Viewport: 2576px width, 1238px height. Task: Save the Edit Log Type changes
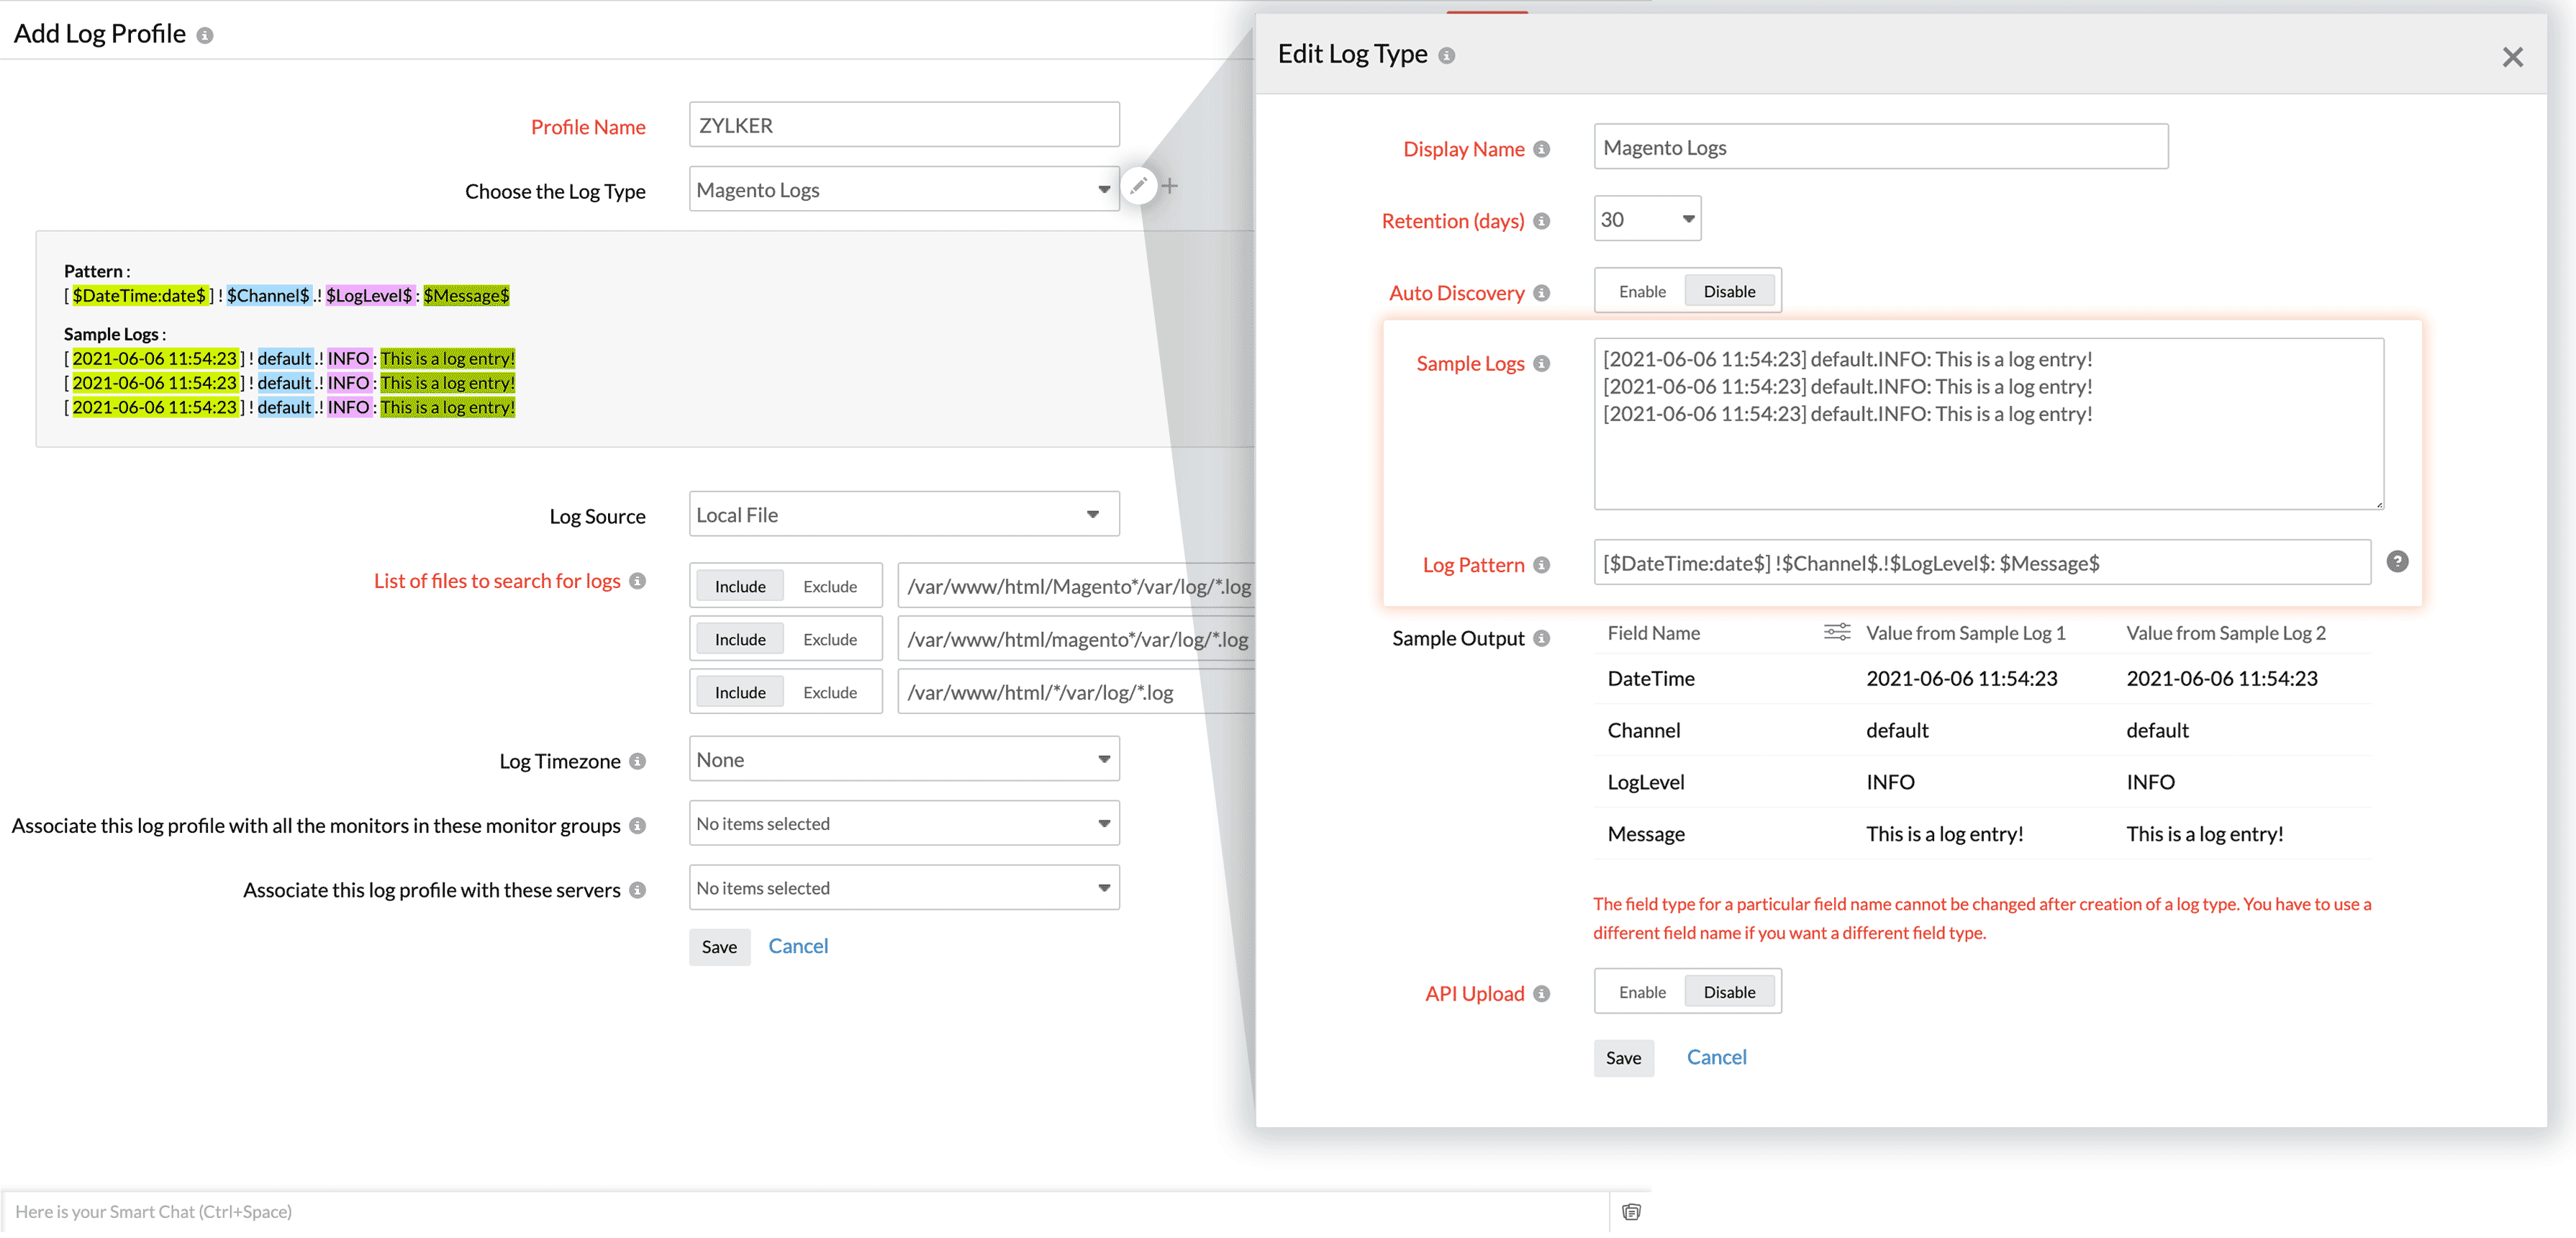tap(1623, 1057)
